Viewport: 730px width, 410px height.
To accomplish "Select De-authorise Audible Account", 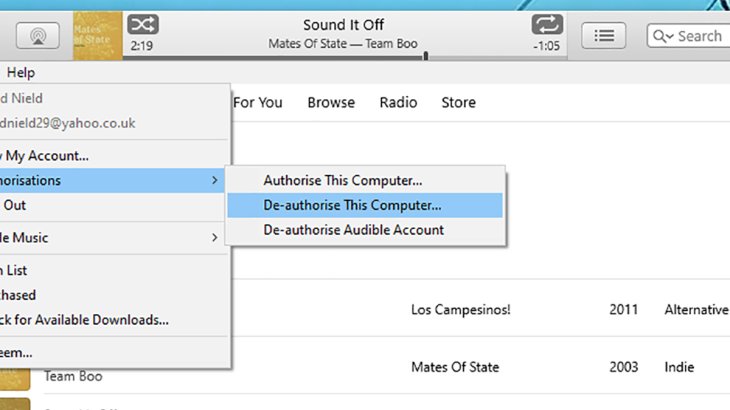I will pos(353,230).
